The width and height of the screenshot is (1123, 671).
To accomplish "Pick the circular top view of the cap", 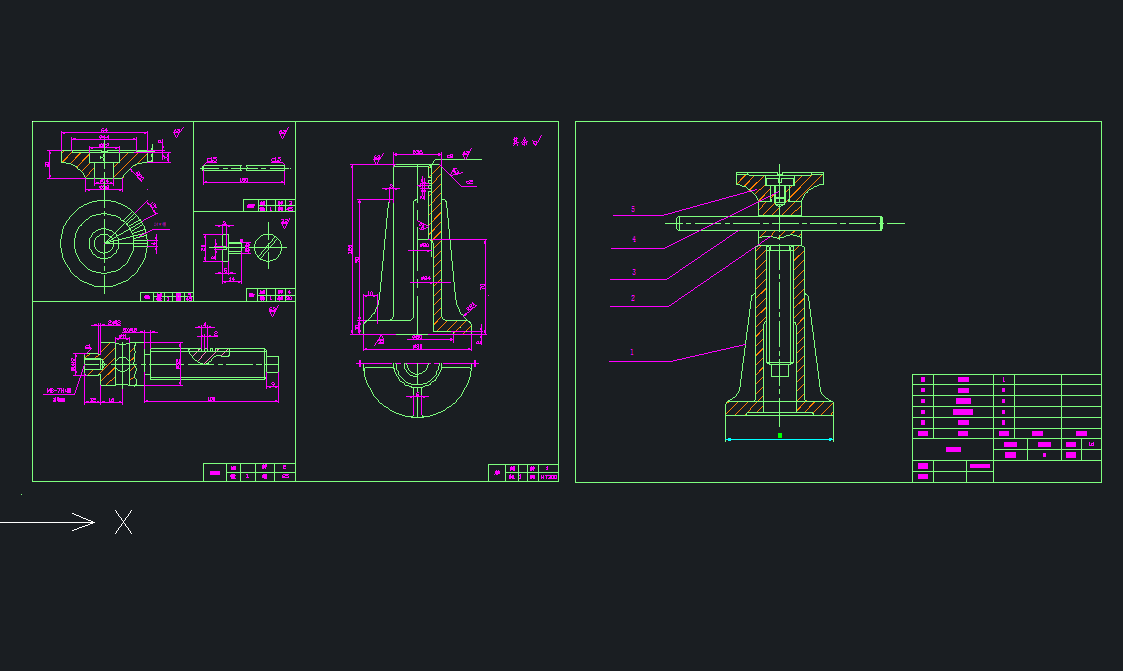I will 105,243.
